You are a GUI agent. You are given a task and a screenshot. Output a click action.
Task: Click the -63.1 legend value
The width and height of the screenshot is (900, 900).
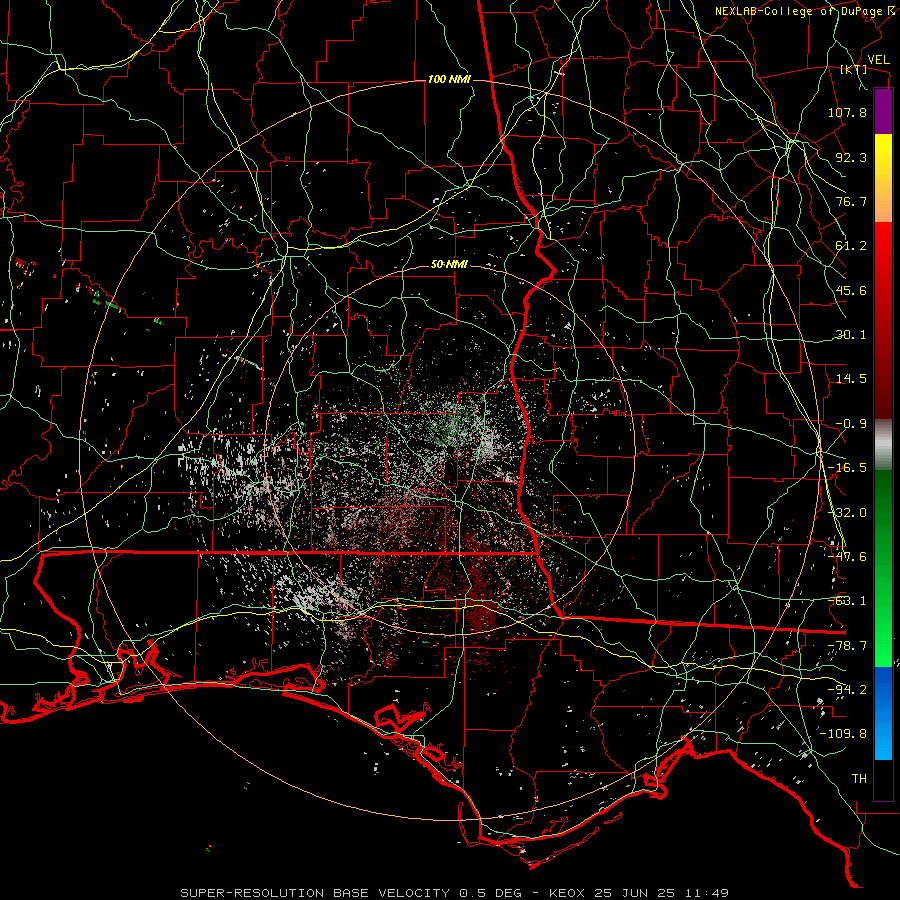(x=847, y=601)
